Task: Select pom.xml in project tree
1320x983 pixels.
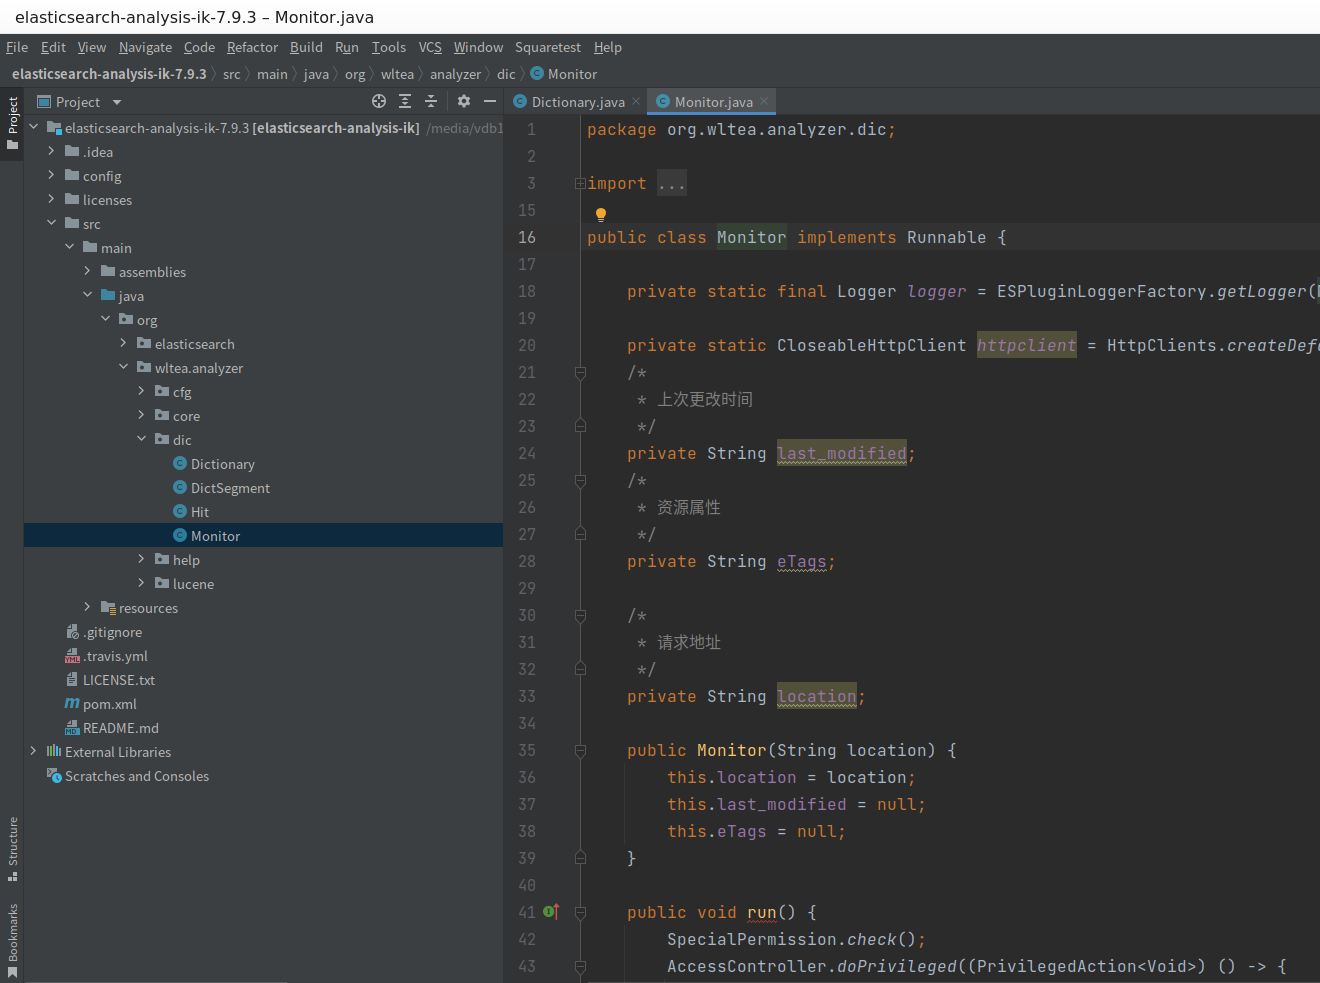Action: click(x=109, y=704)
